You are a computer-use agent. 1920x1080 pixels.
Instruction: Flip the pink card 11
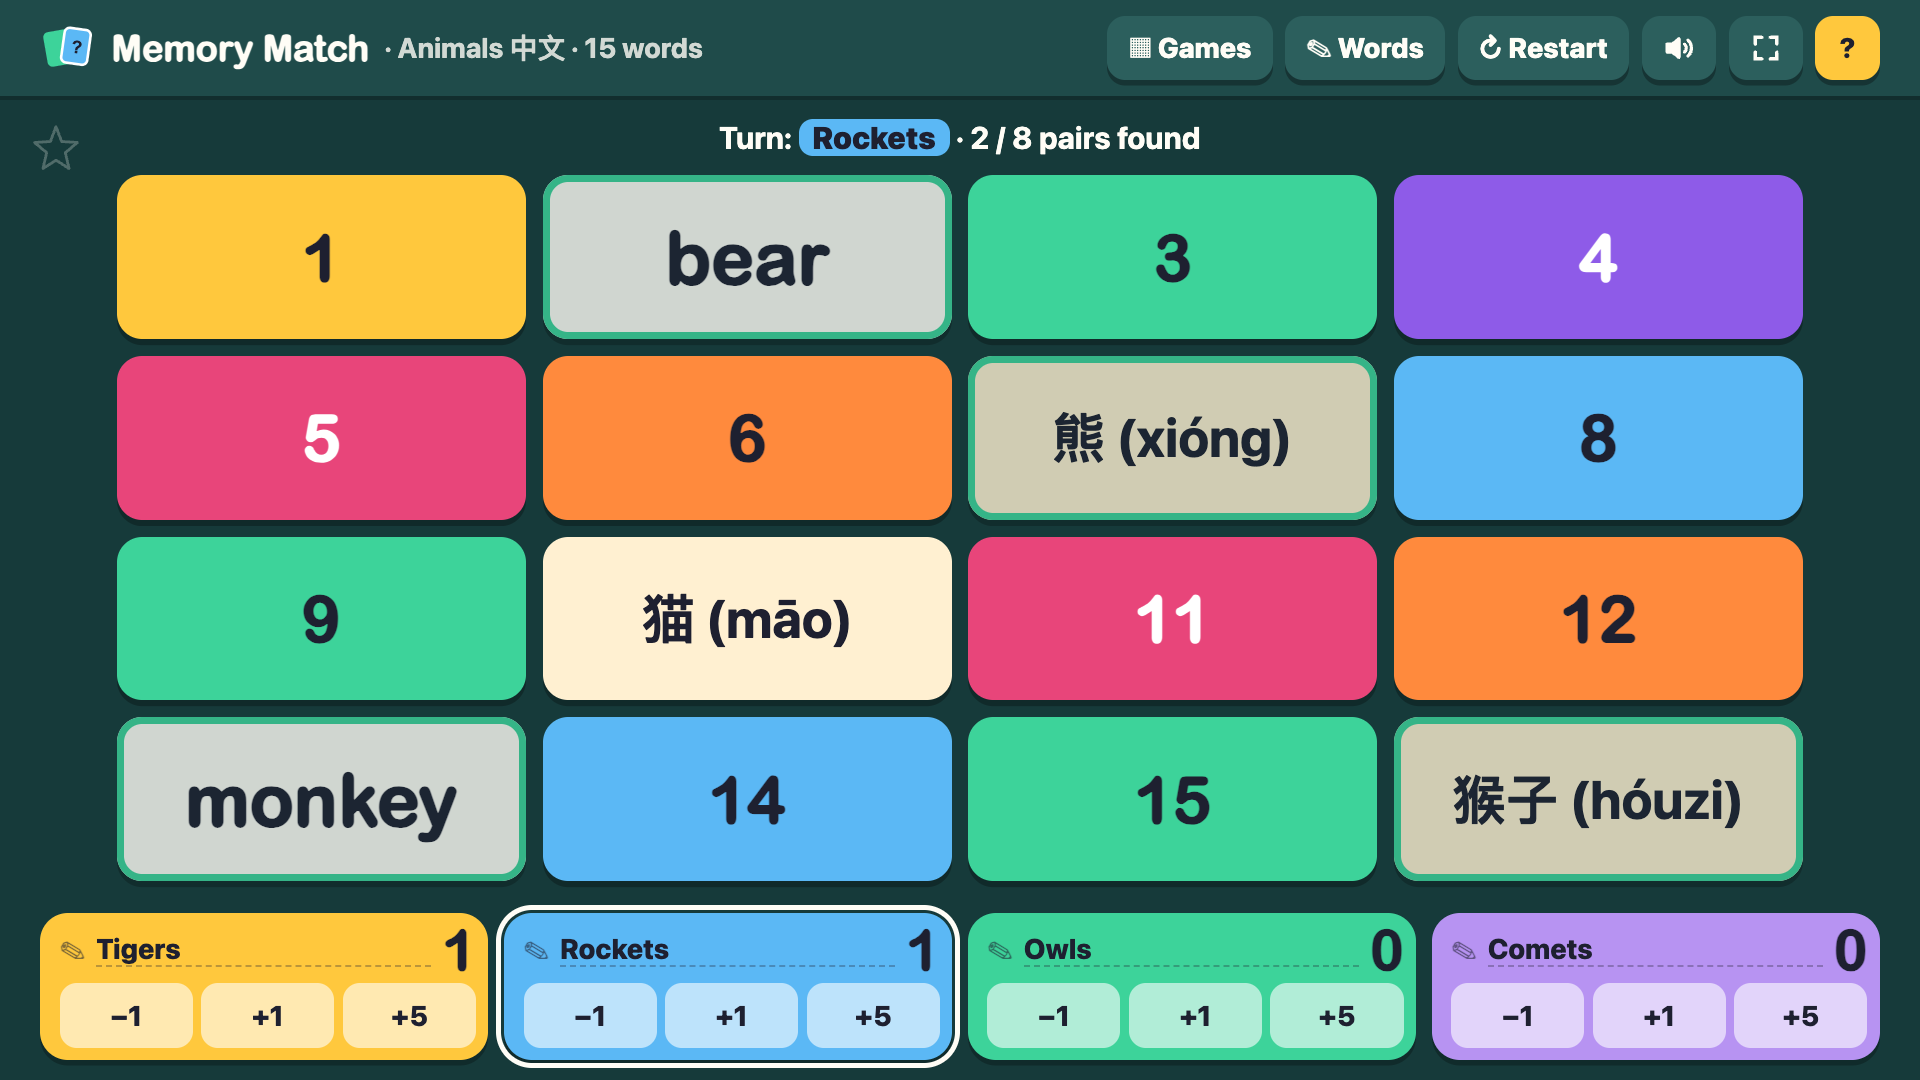(1172, 619)
